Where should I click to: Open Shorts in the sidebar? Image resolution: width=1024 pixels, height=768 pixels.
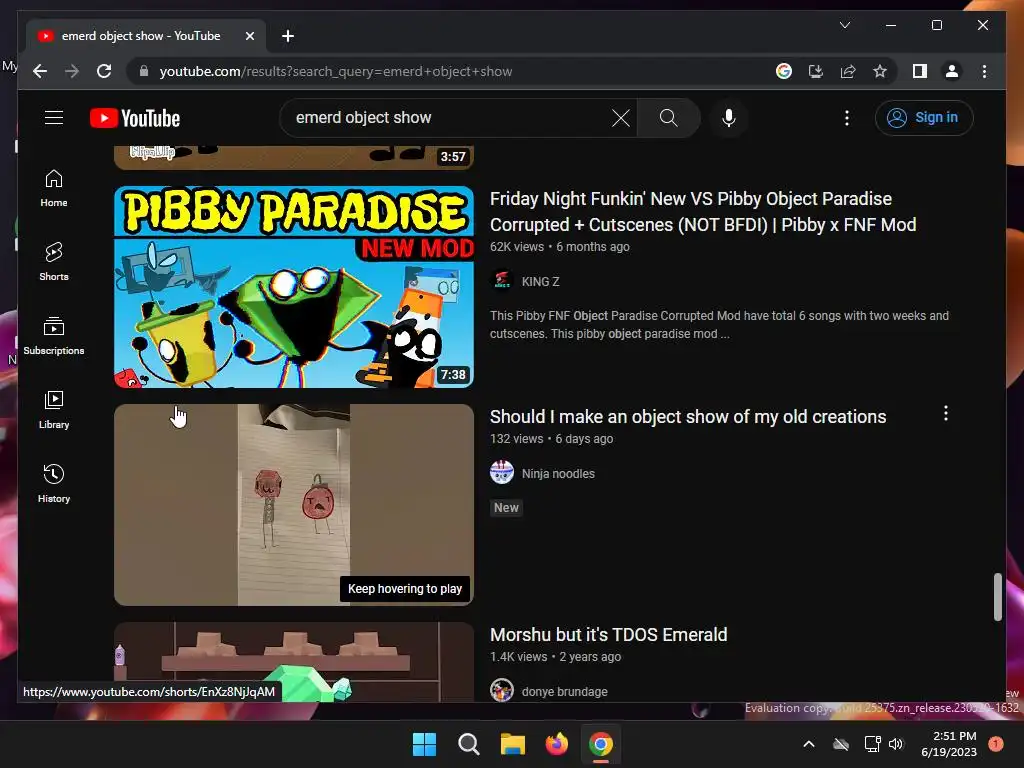54,262
